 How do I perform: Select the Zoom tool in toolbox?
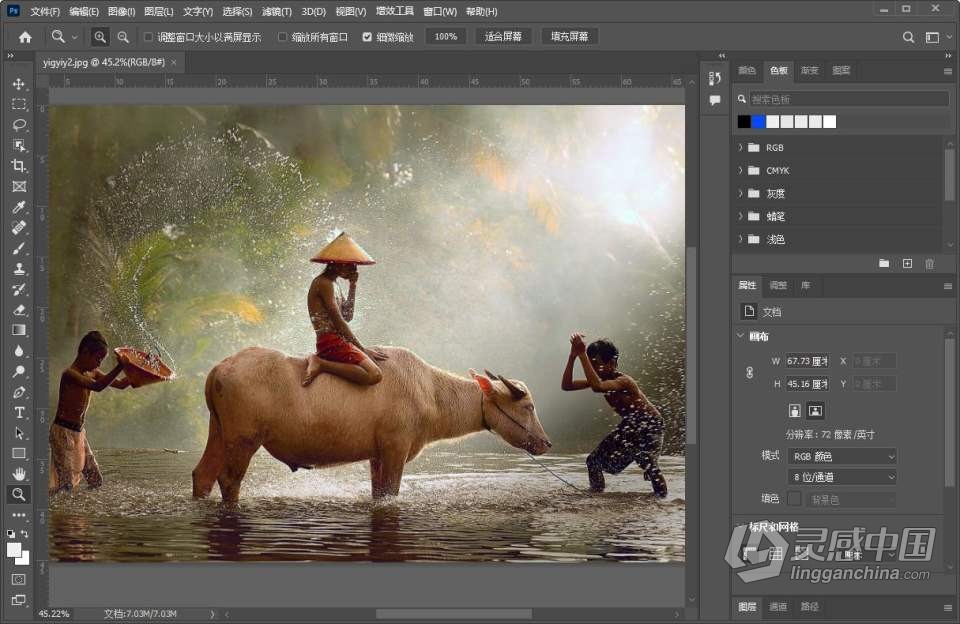coord(19,494)
